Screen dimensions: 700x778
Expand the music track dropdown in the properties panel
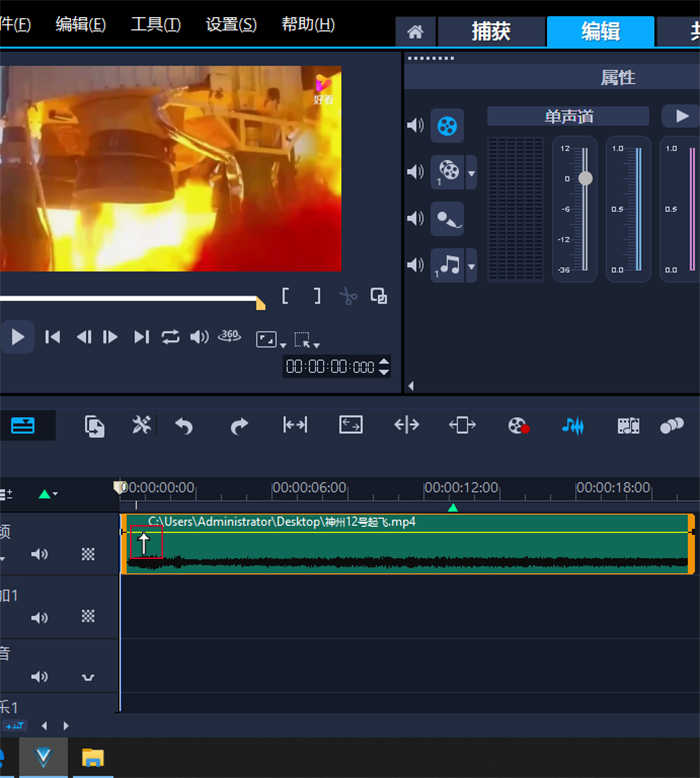472,265
